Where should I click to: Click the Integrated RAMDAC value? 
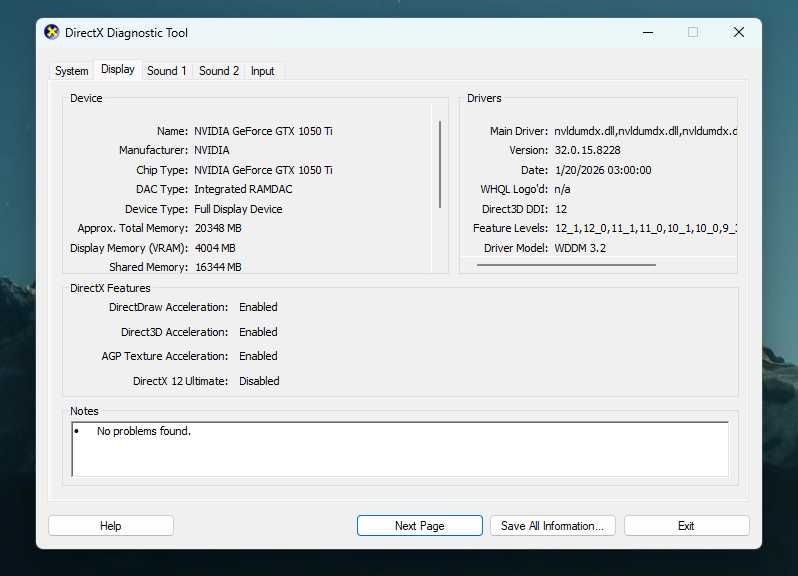pyautogui.click(x=243, y=189)
